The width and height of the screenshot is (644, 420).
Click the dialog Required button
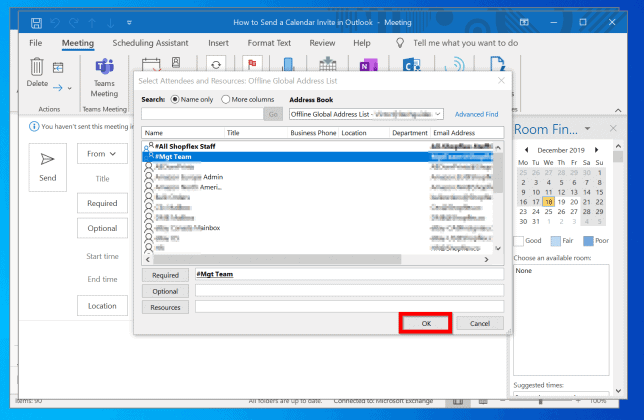165,275
